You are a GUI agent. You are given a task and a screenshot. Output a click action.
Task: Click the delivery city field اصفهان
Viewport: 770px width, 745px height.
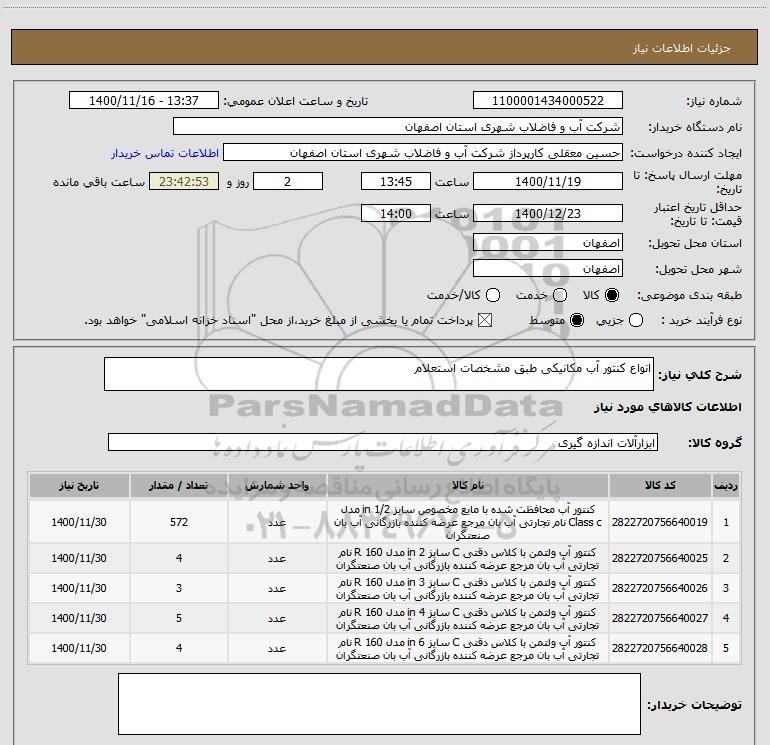tap(548, 269)
